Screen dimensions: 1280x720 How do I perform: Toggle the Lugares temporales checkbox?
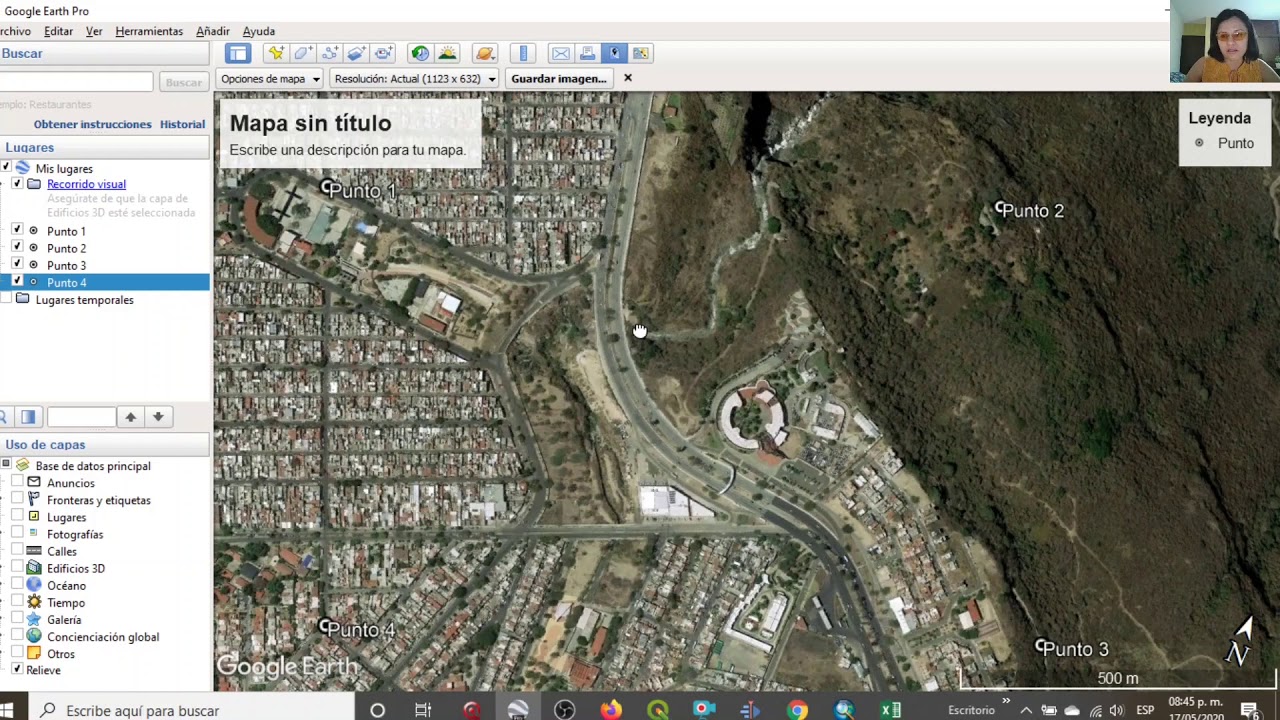pos(6,299)
